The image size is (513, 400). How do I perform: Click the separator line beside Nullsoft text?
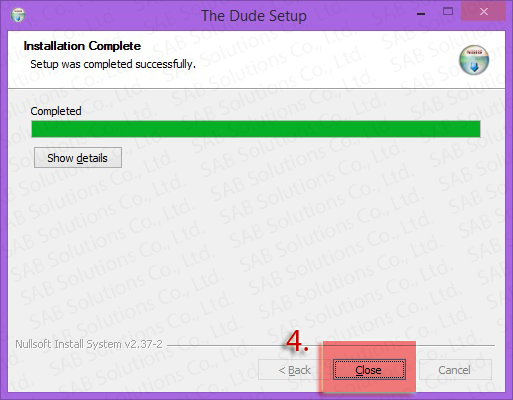coord(331,345)
